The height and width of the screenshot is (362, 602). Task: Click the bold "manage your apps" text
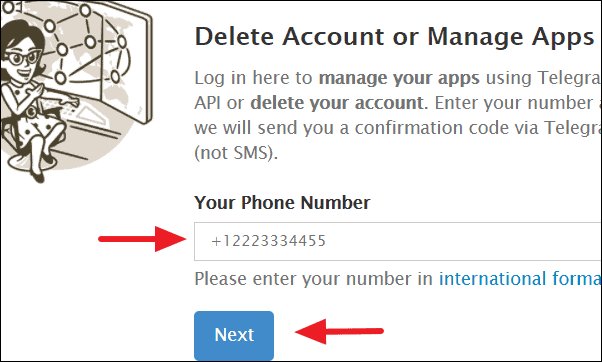(399, 78)
